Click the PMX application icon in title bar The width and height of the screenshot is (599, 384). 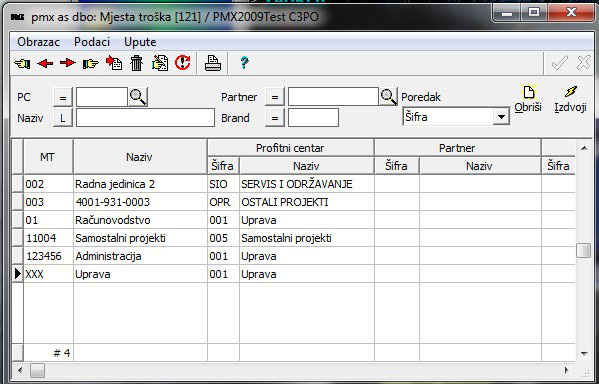[x=18, y=17]
